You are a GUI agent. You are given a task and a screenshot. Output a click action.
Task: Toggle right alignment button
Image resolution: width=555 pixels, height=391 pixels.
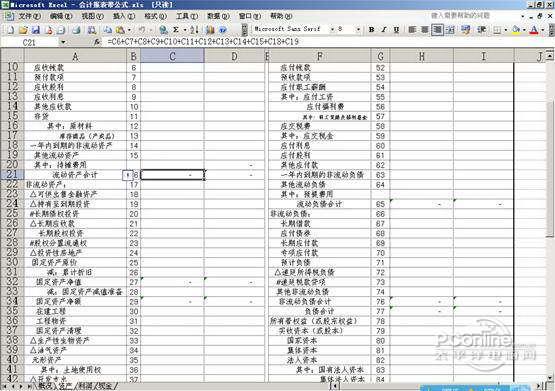437,30
